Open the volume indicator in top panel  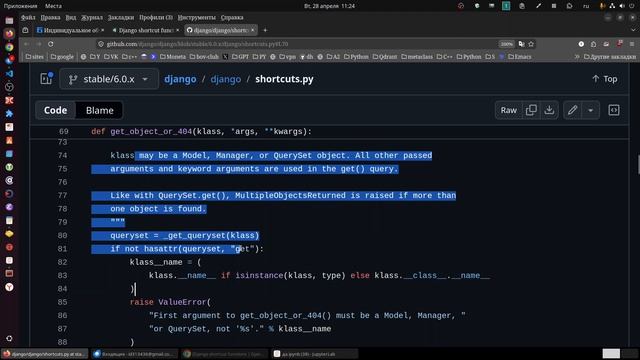(x=622, y=6)
